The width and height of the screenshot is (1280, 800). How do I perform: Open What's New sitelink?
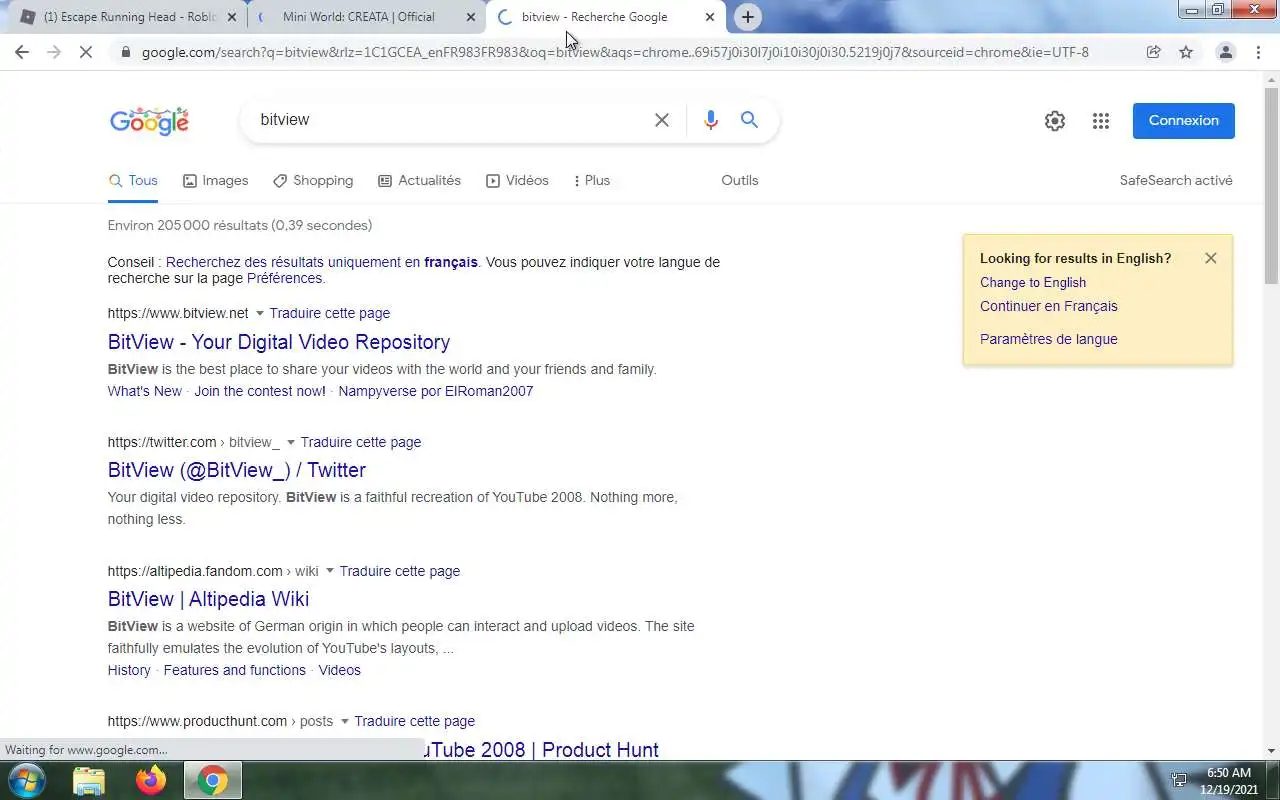tap(145, 391)
